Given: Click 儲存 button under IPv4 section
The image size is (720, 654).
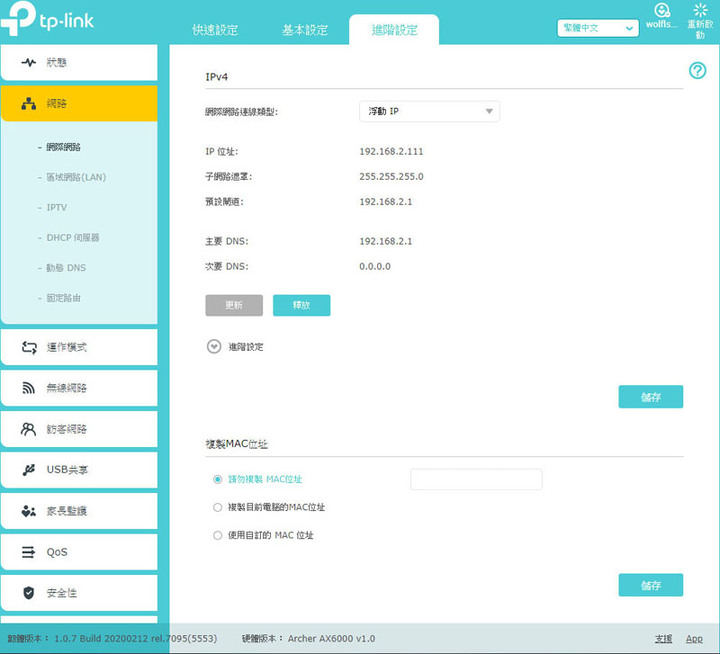Looking at the screenshot, I should (651, 397).
